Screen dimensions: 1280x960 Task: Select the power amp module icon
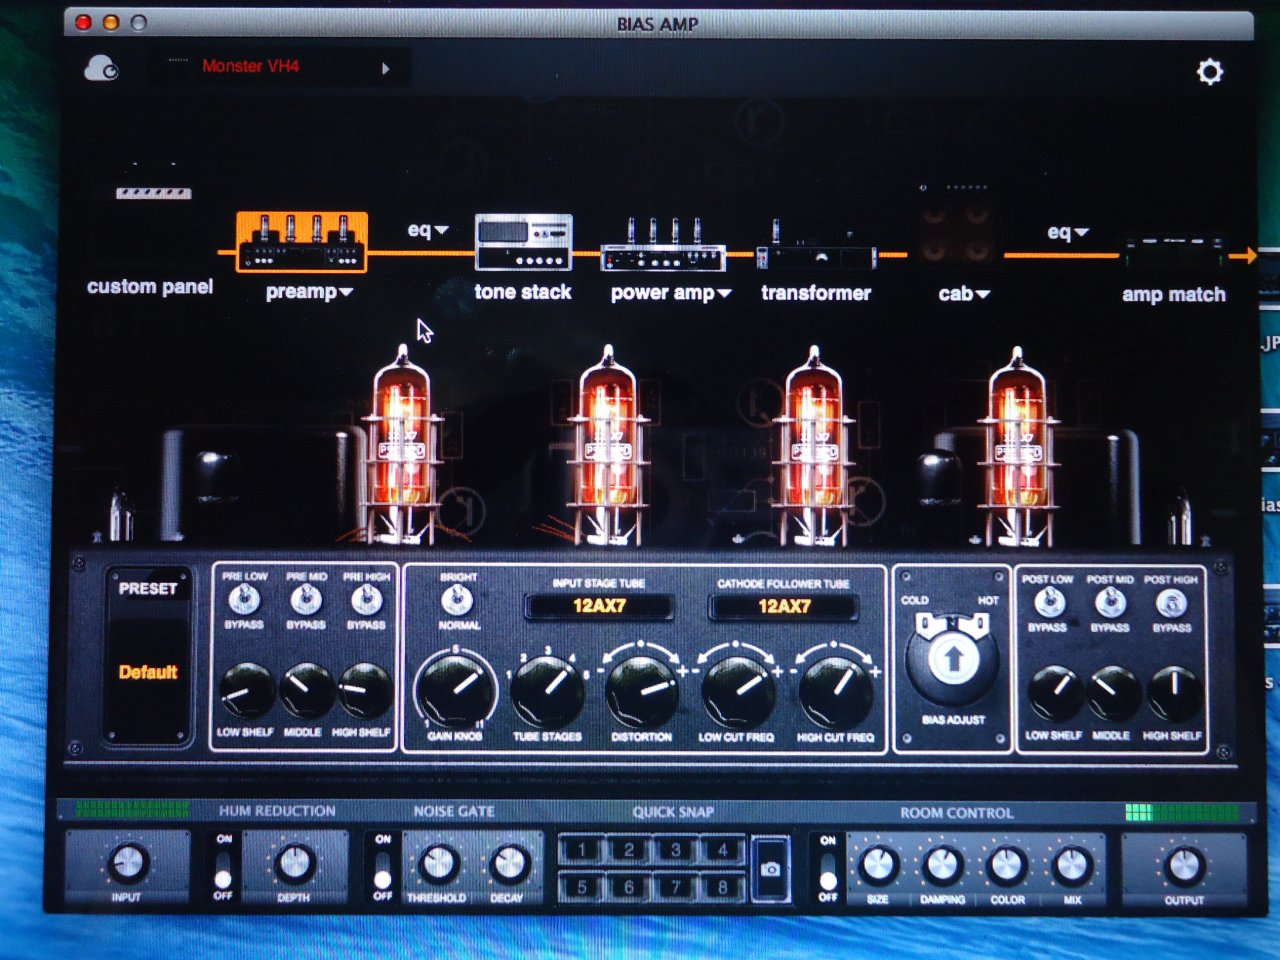click(663, 245)
